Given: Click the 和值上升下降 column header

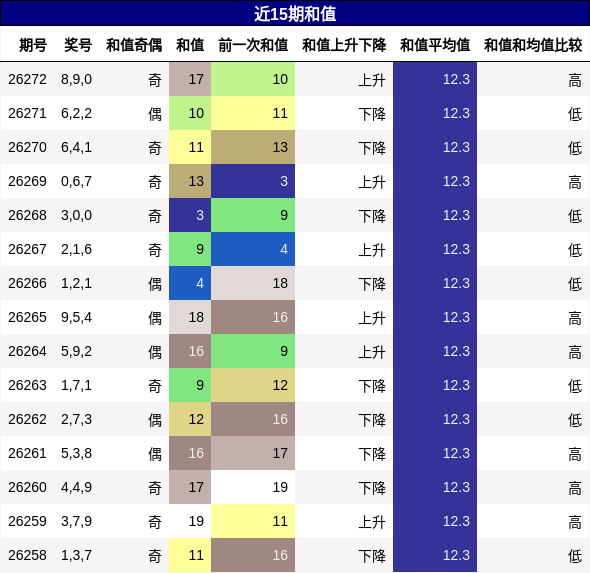Looking at the screenshot, I should point(344,45).
